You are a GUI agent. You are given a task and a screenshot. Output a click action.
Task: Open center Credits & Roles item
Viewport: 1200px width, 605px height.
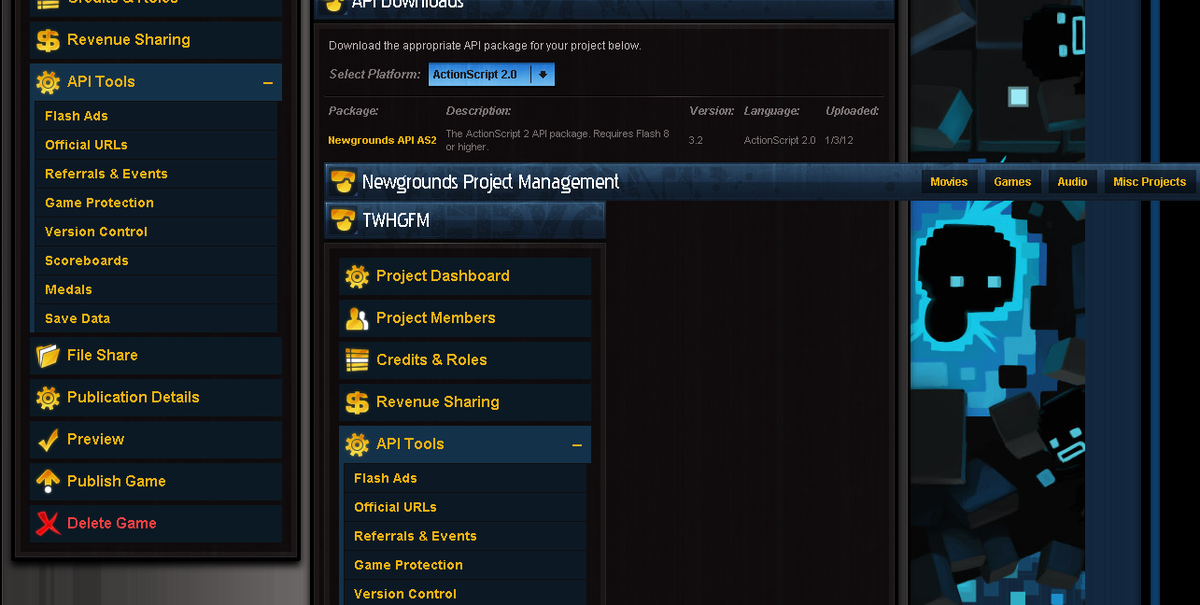pyautogui.click(x=465, y=360)
